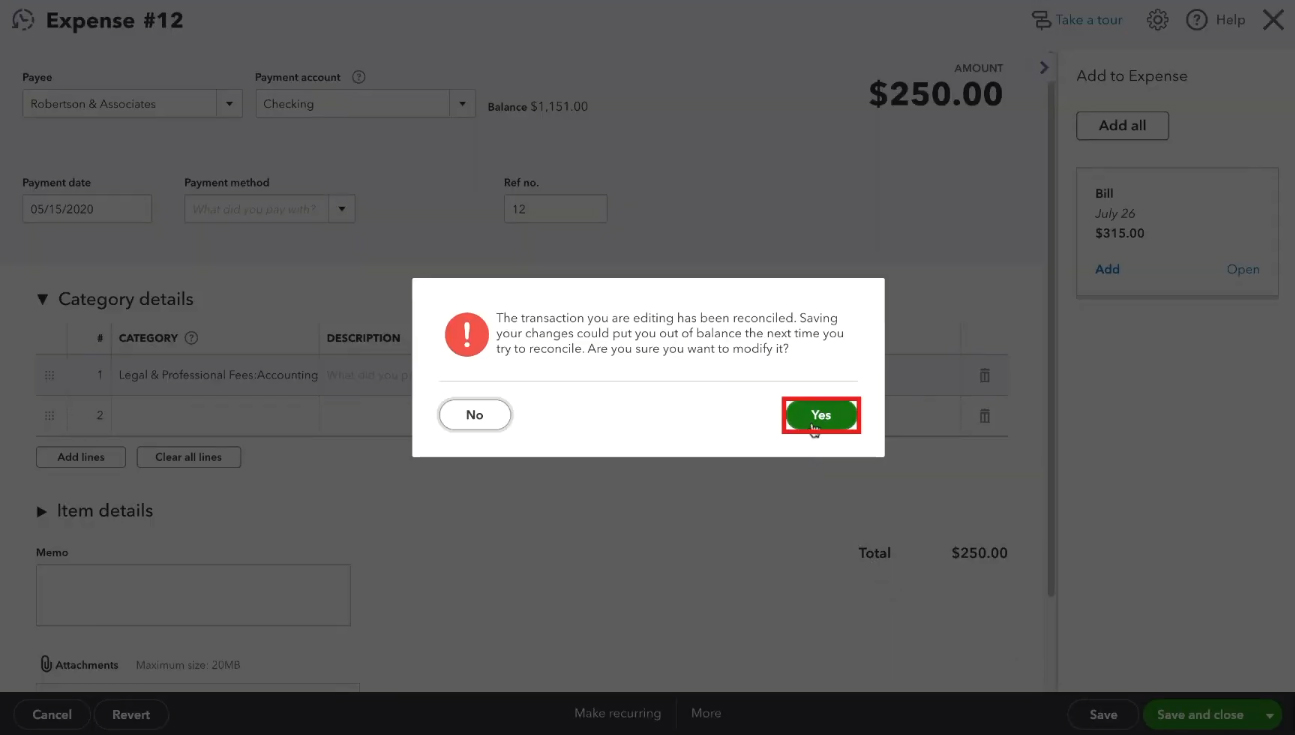Confirm with the green Yes button

(821, 415)
